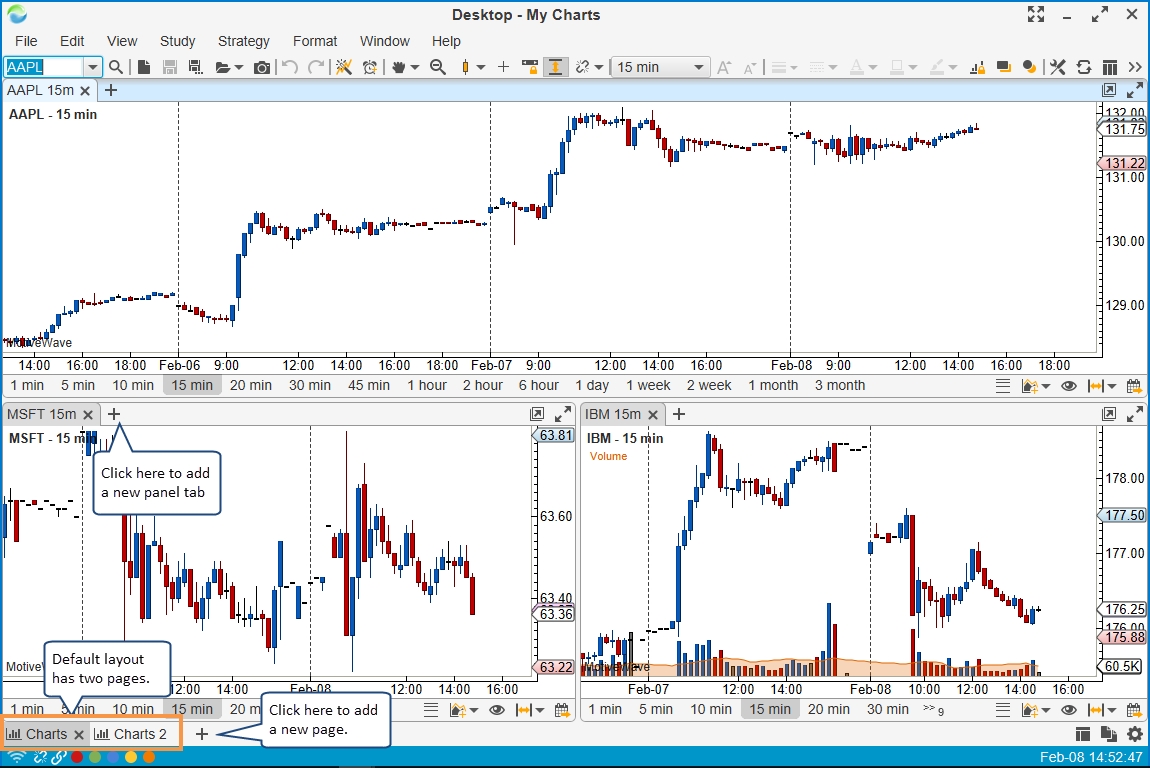Open the hamburger menu icon on AAPL chart

coord(1003,386)
